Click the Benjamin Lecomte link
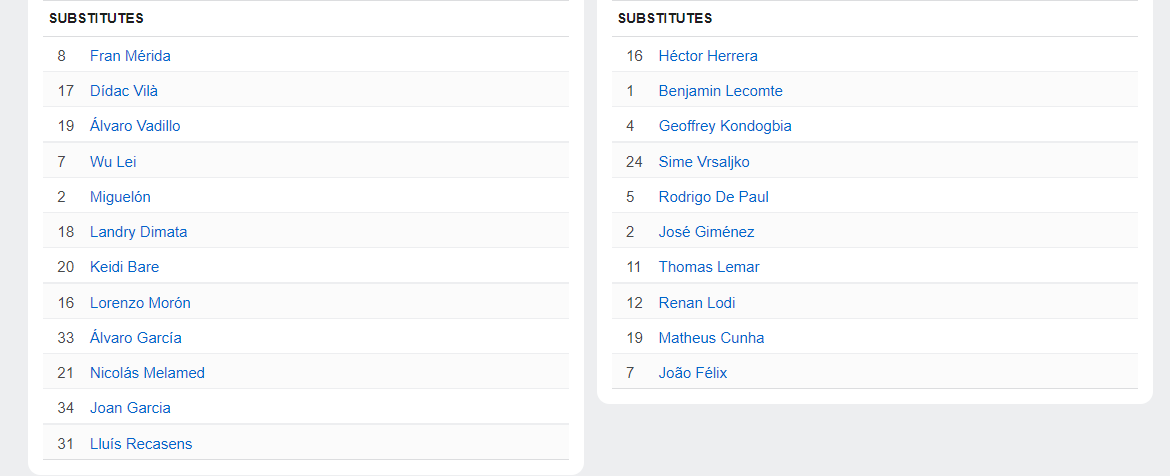 [720, 91]
